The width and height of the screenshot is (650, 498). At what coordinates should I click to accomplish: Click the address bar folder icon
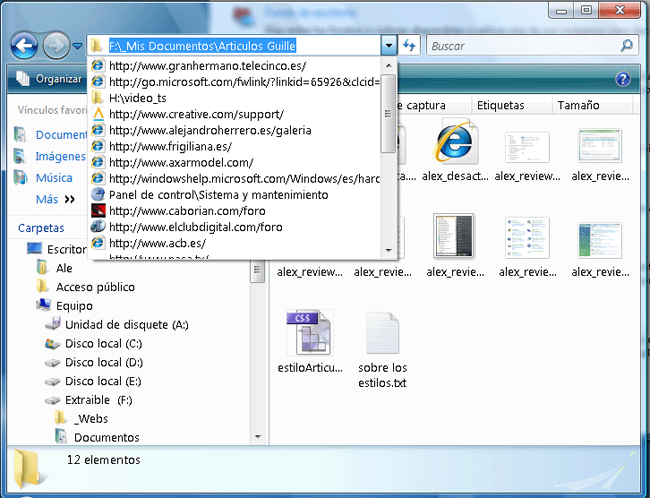tap(96, 46)
